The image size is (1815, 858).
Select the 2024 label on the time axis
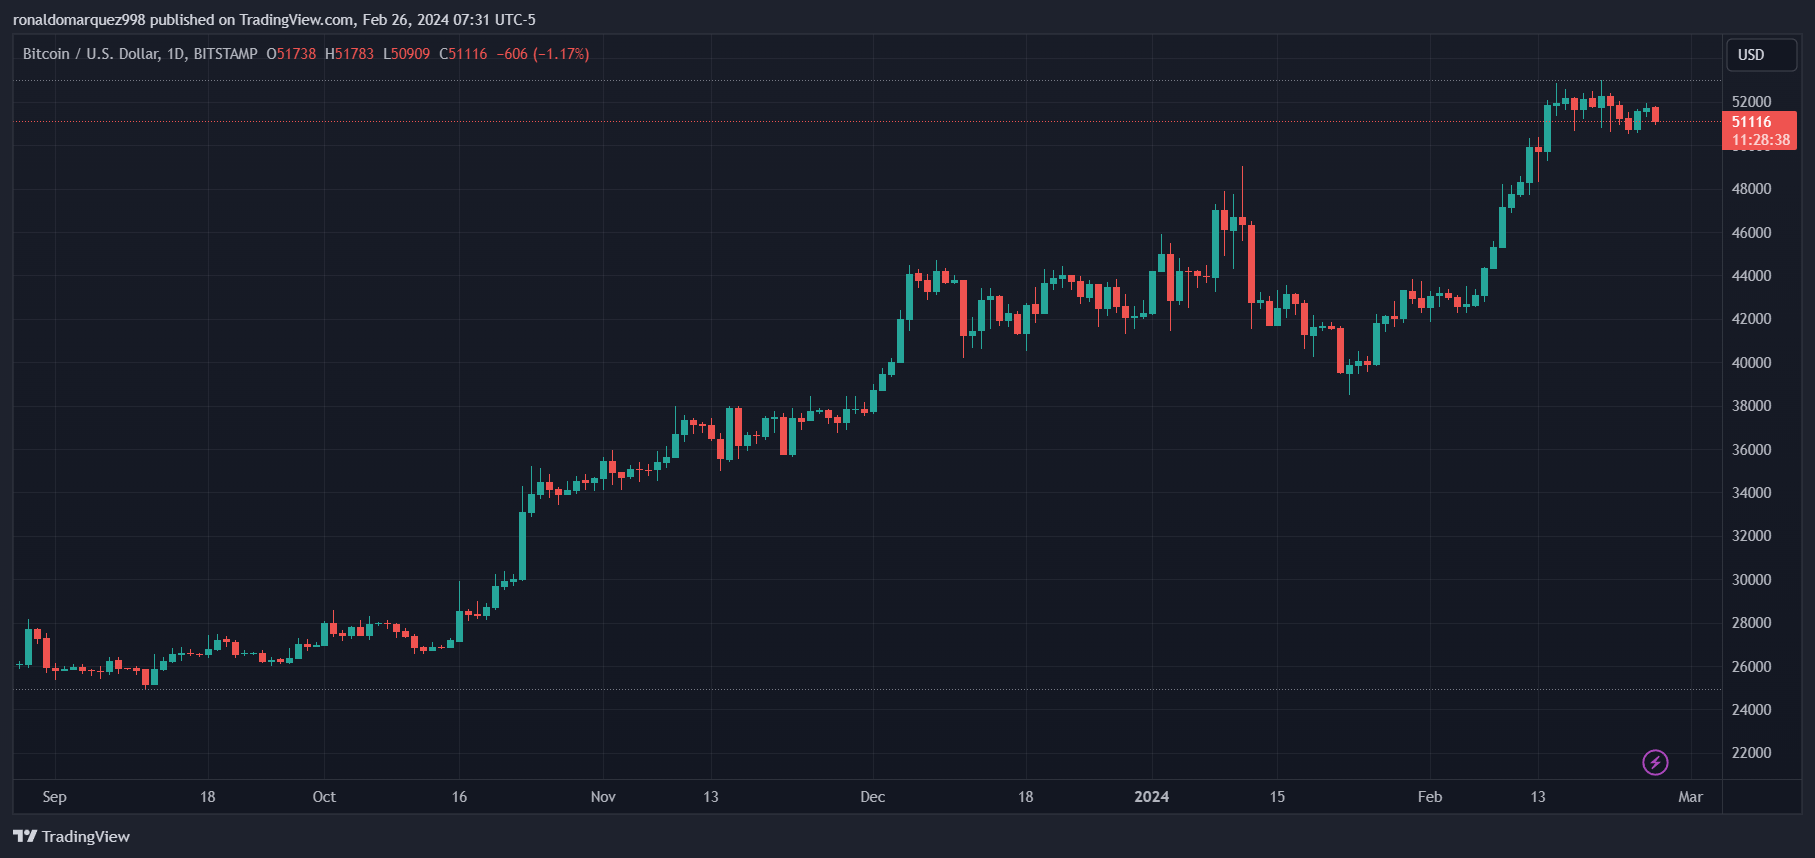(1151, 797)
